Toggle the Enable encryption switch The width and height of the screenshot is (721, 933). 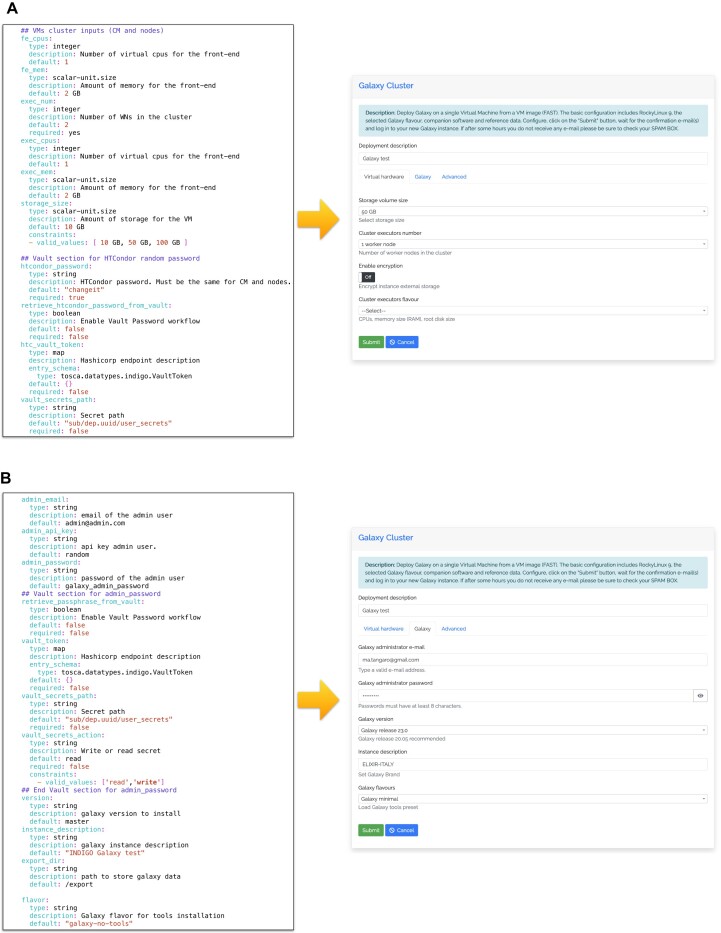[x=368, y=276]
